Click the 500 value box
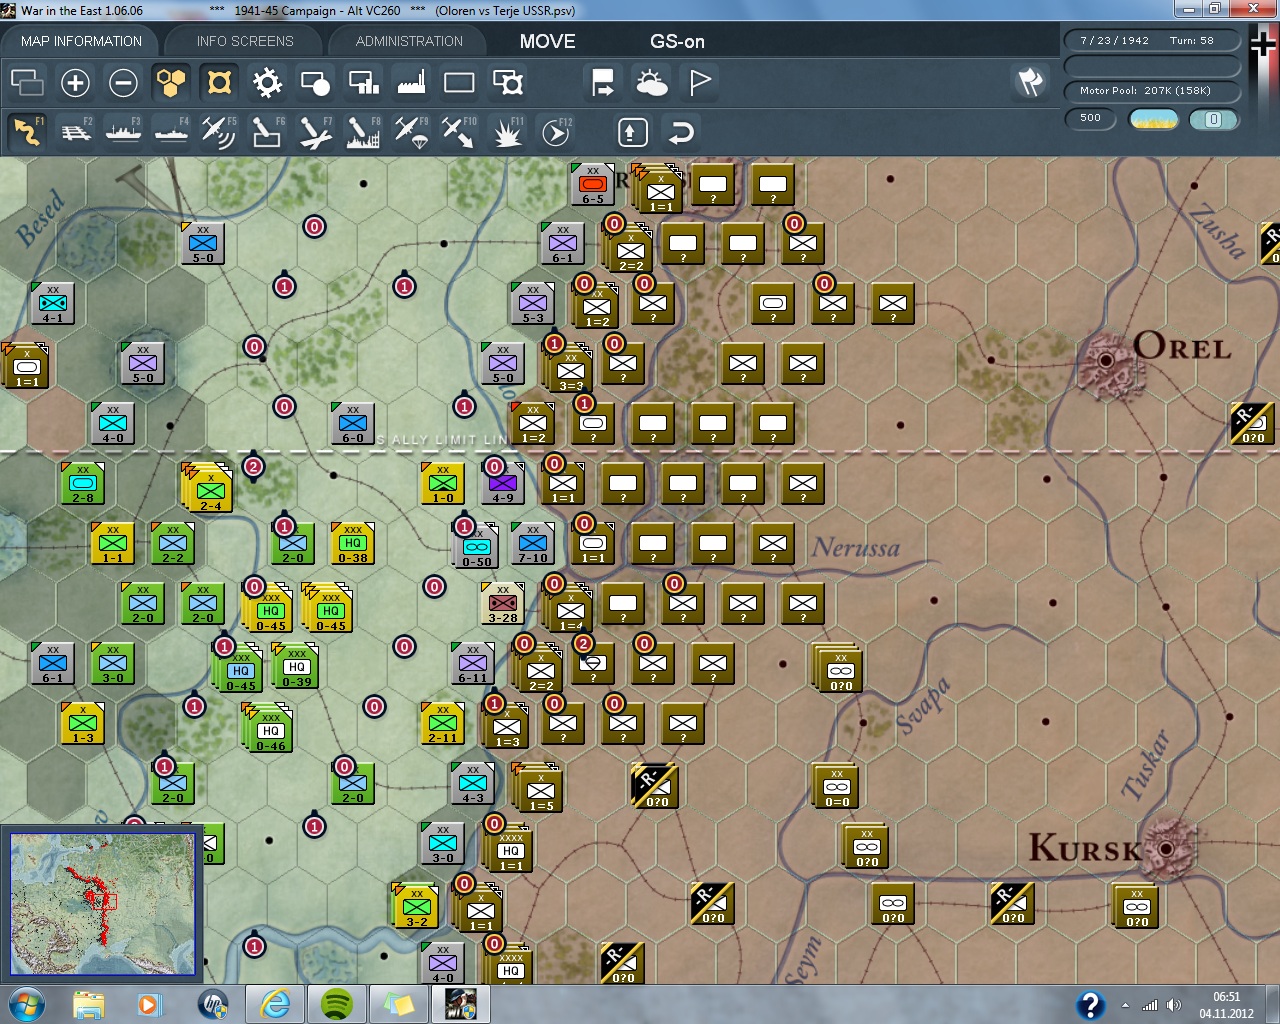1280x1024 pixels. tap(1091, 118)
